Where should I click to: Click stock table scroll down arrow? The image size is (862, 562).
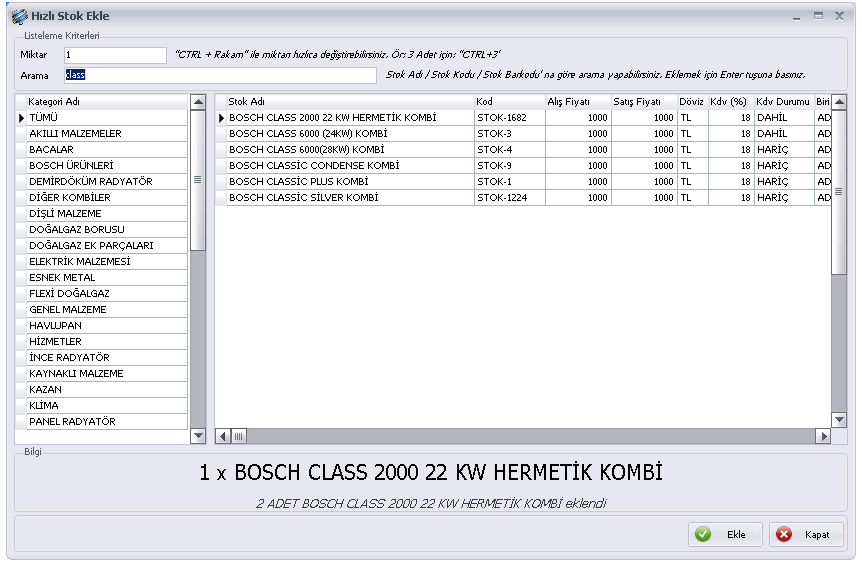pyautogui.click(x=839, y=420)
